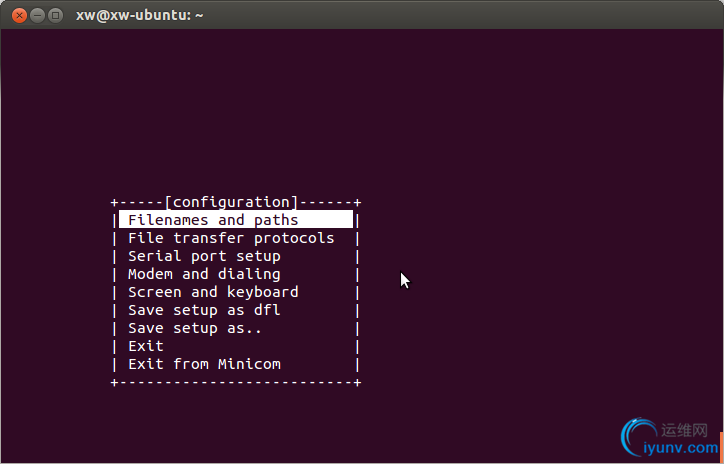Click the 运维网 Chinese watermark text
Screen dimensions: 724x464
tap(684, 430)
